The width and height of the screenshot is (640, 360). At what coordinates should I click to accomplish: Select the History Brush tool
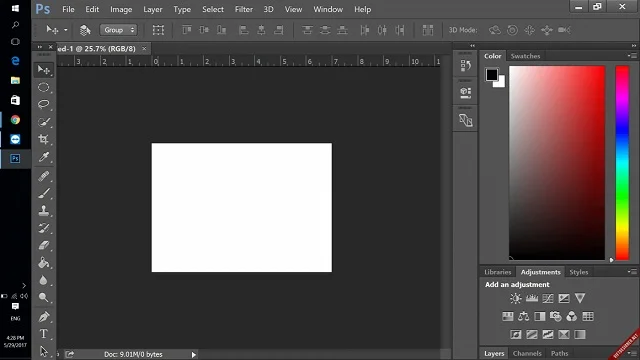click(x=44, y=228)
